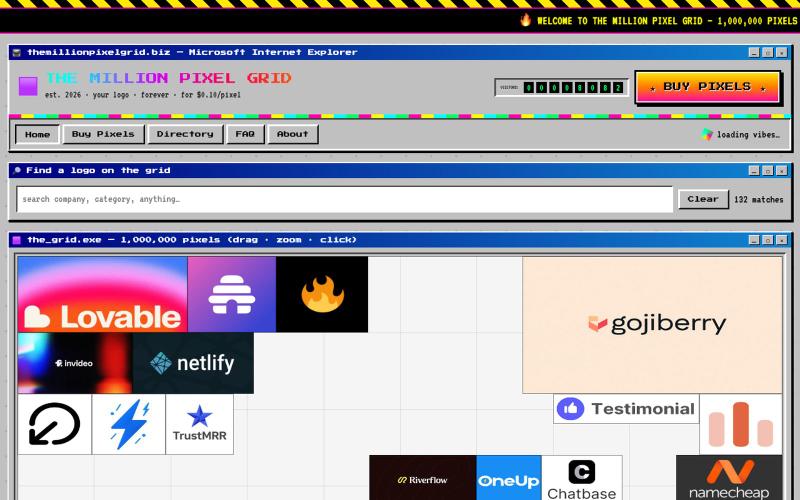Open the netlify logo tile
This screenshot has width=800, height=500.
click(x=193, y=363)
